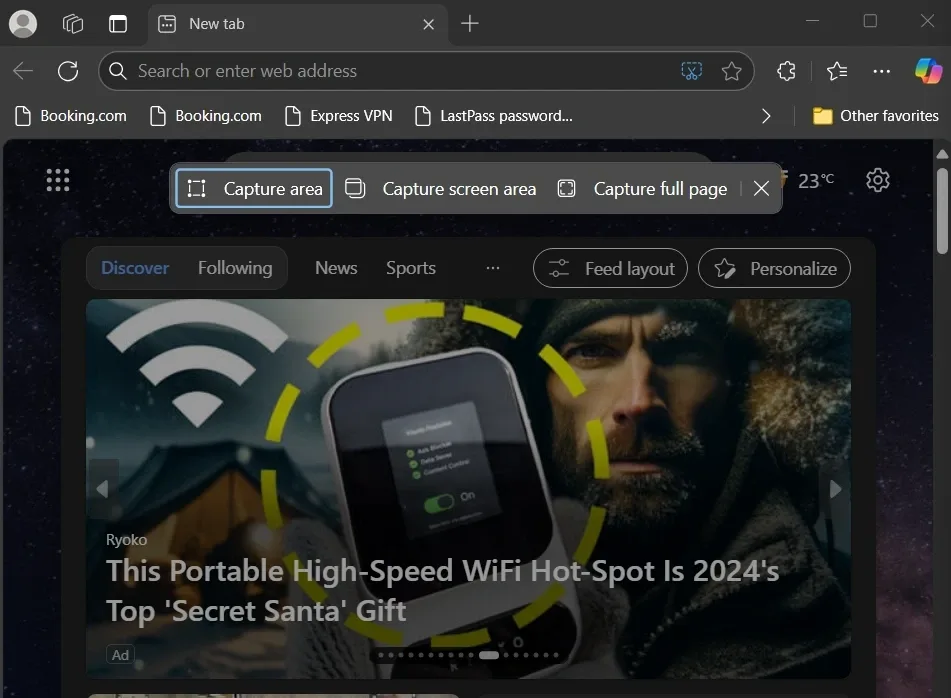
Task: Switch to the Discover feed tab
Action: (x=135, y=268)
